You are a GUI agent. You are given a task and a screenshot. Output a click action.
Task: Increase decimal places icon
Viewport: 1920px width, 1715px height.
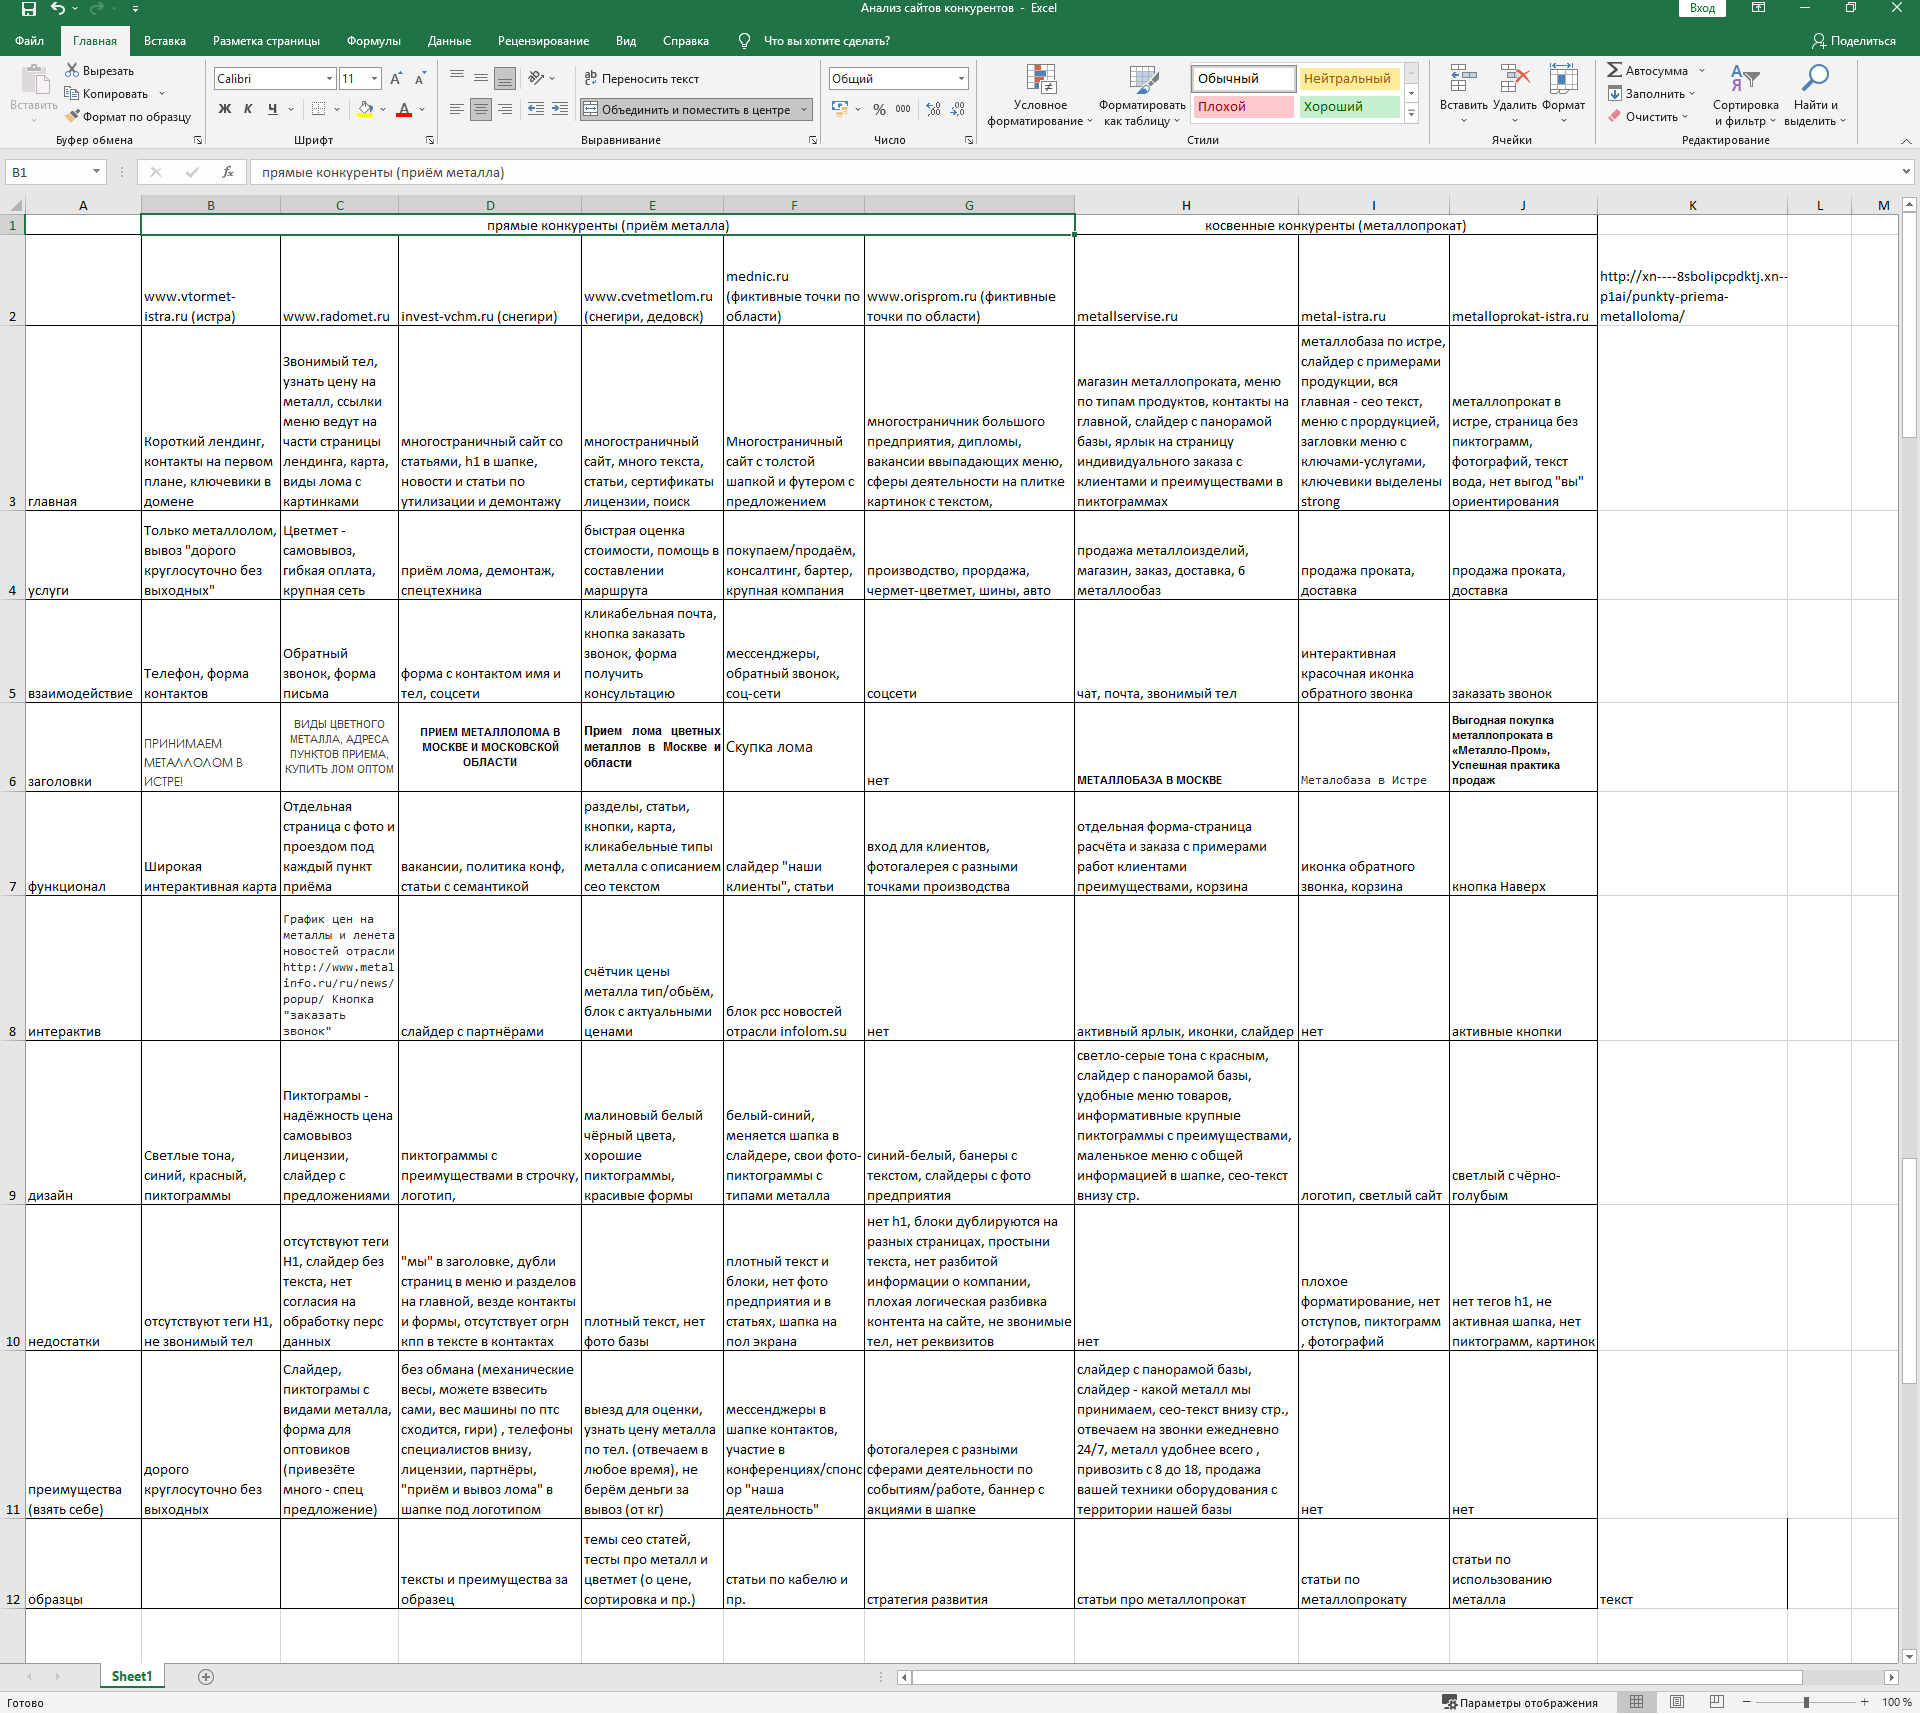pyautogui.click(x=934, y=109)
